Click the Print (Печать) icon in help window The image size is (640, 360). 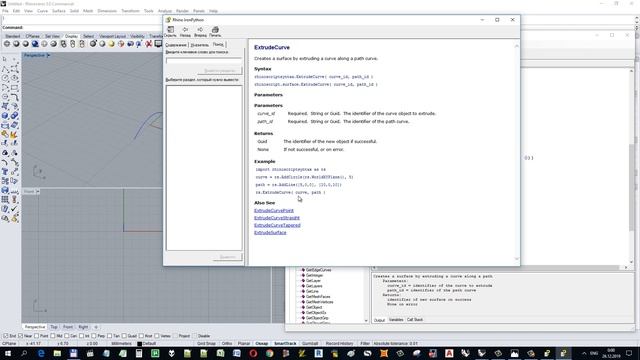pos(215,30)
